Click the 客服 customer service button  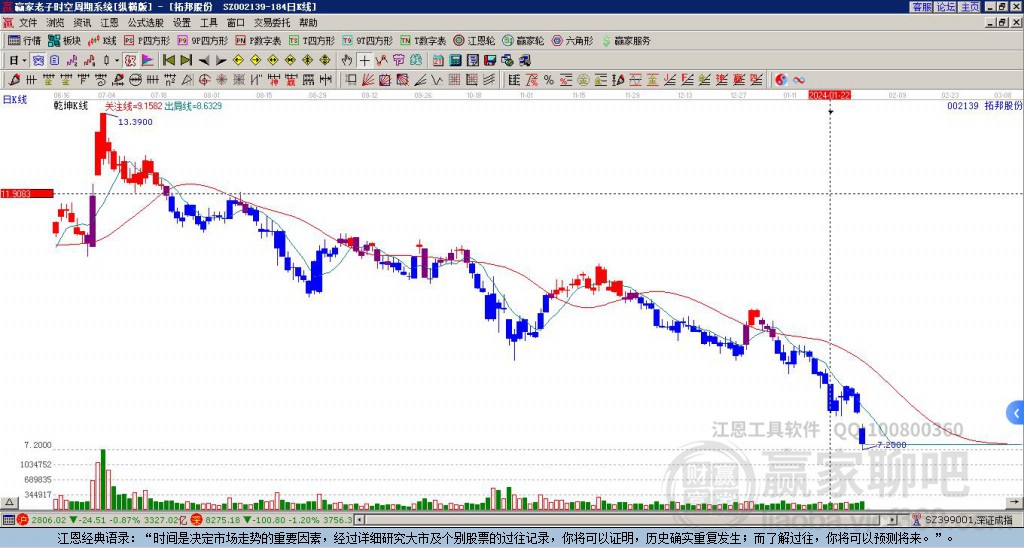pyautogui.click(x=921, y=7)
